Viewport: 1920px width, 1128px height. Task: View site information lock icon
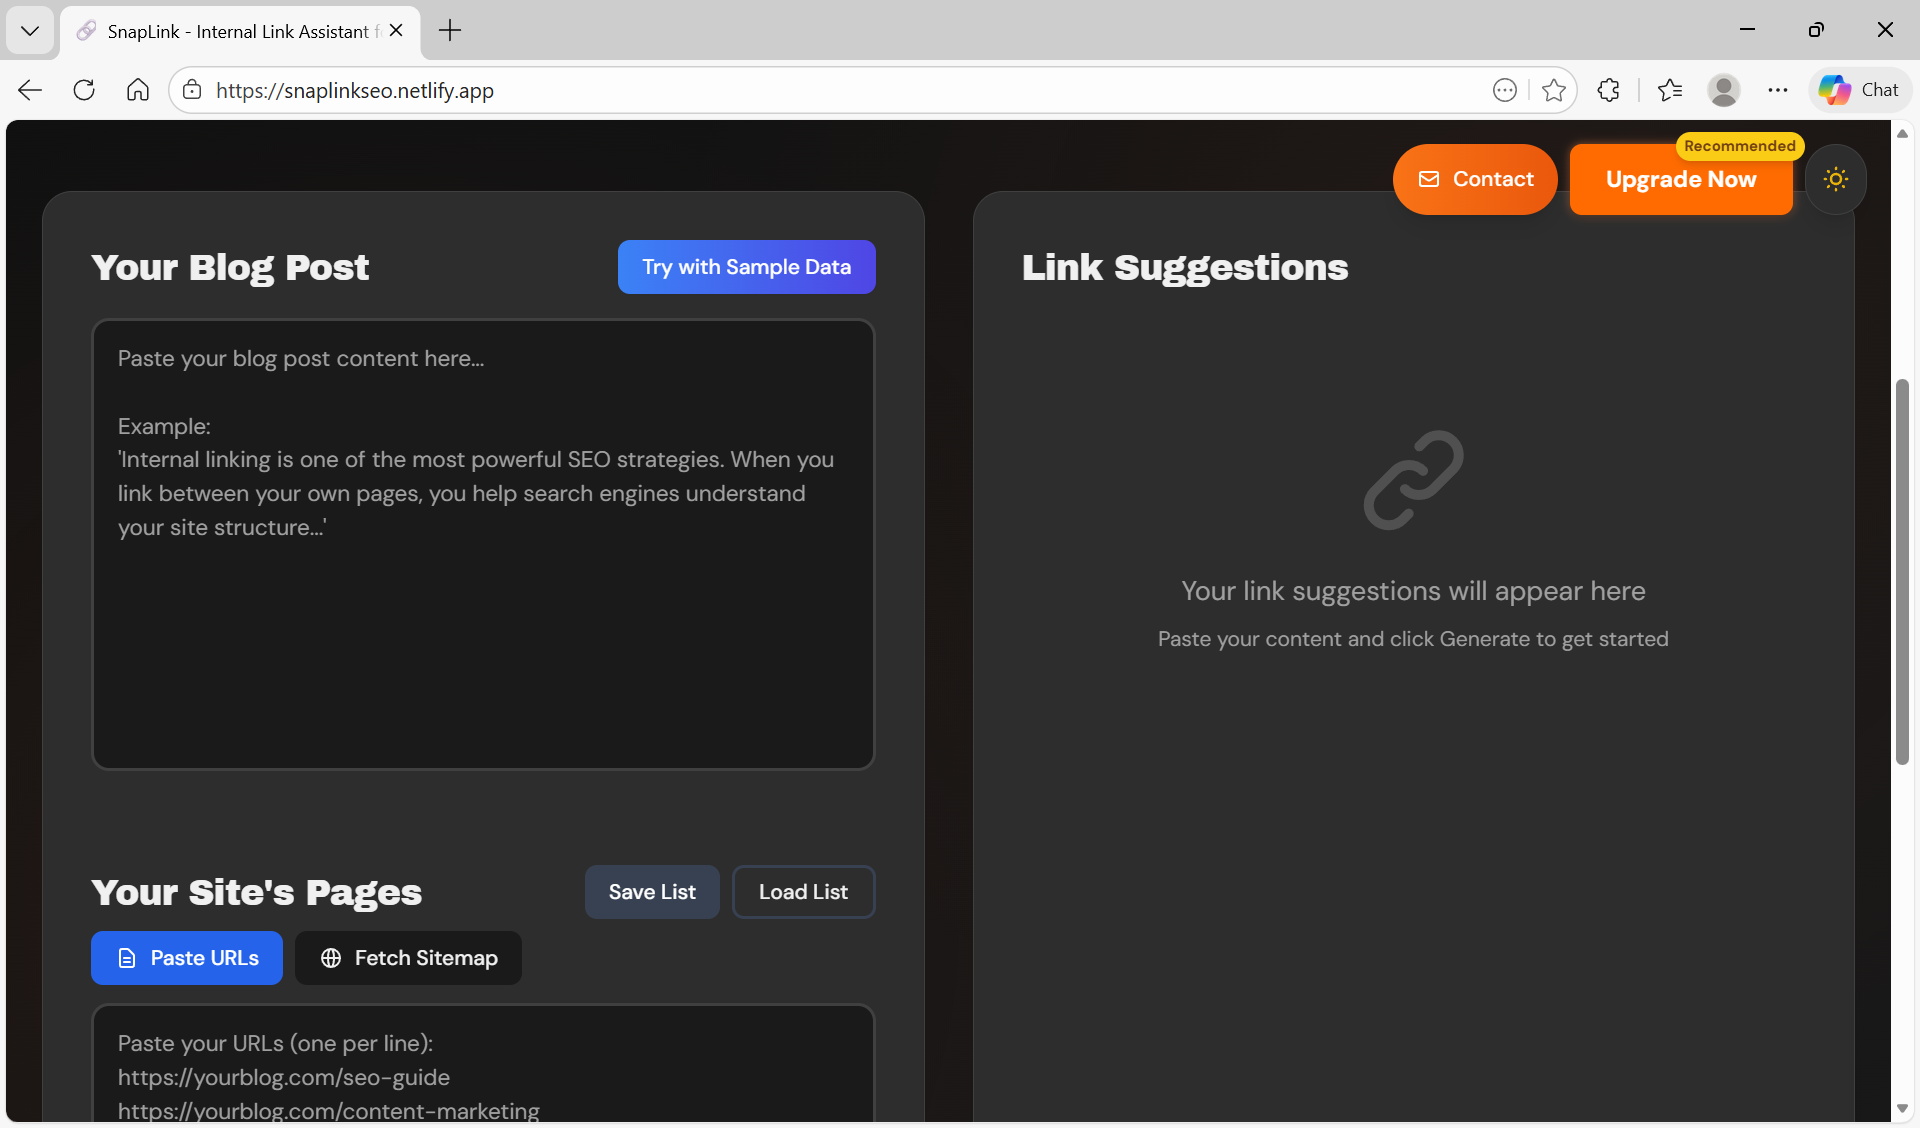[192, 90]
